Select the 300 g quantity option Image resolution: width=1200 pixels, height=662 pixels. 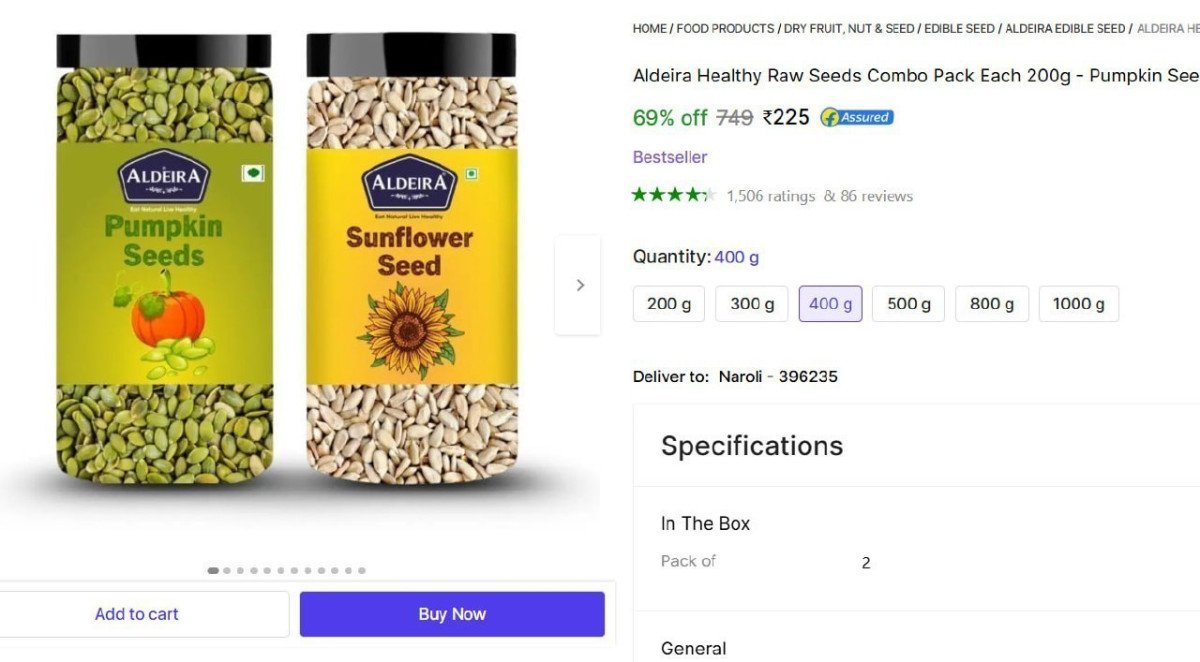[751, 304]
